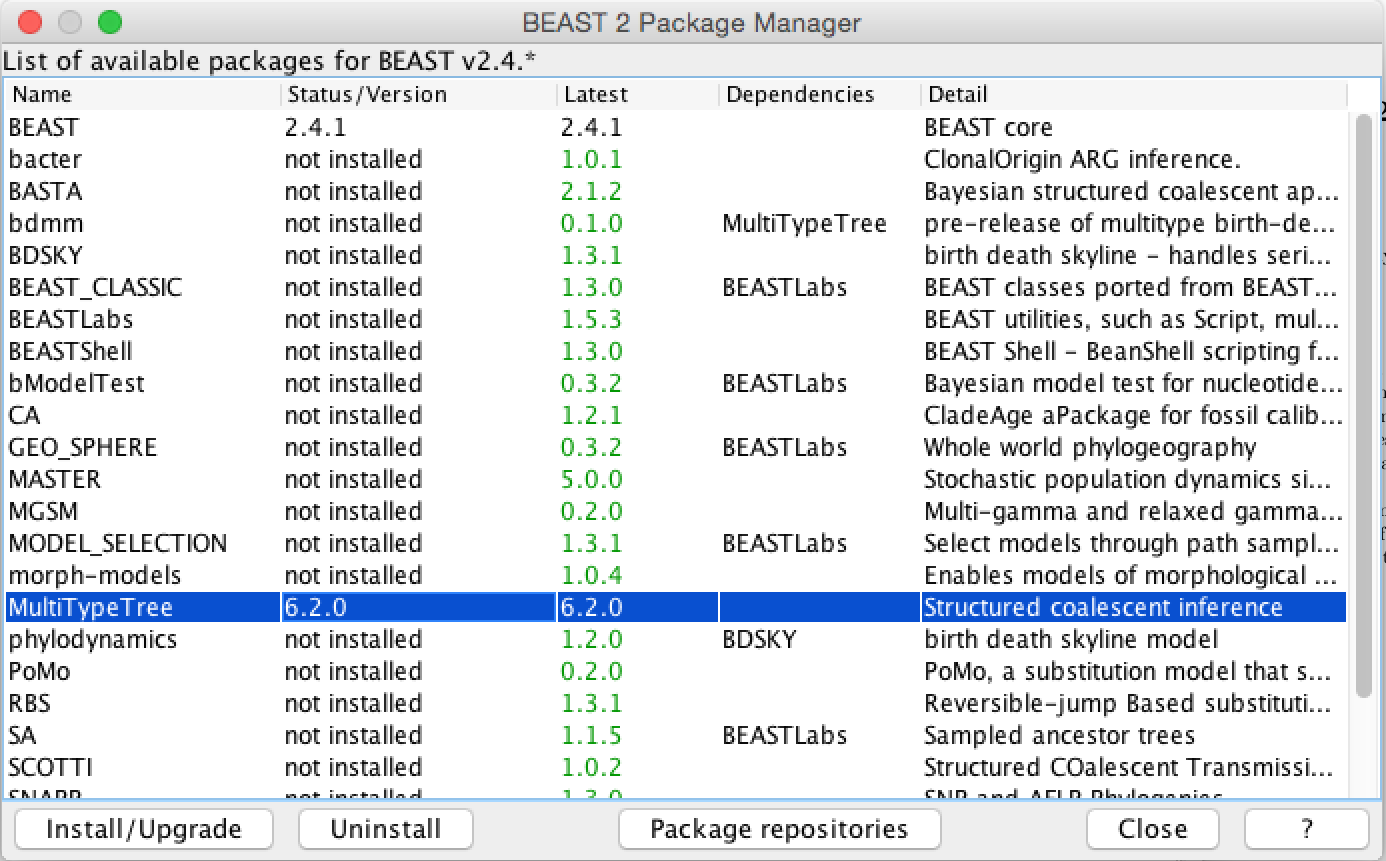Screen dimensions: 1386x861
Task: Open help with the ? button
Action: pos(1307,829)
